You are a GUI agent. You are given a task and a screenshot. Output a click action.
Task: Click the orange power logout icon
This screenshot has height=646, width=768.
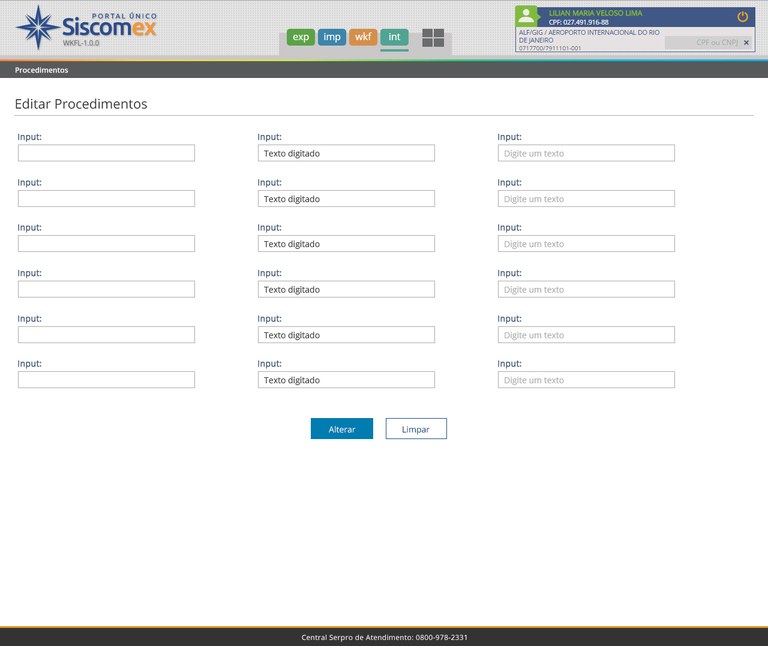(742, 17)
